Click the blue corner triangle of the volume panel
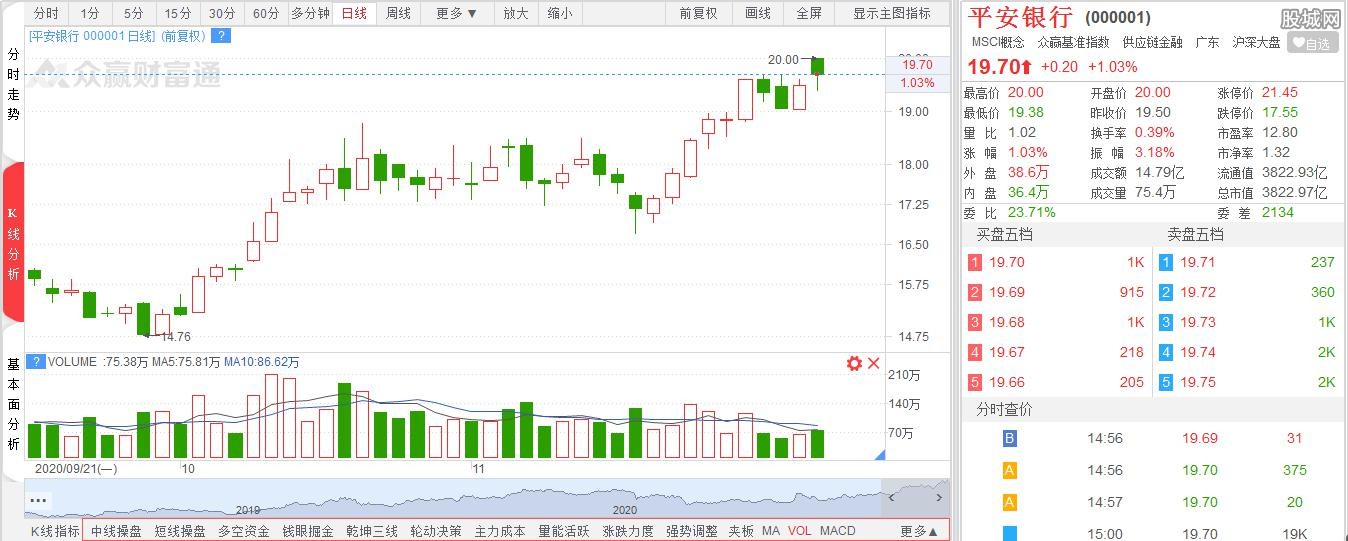This screenshot has width=1348, height=541. 880,455
